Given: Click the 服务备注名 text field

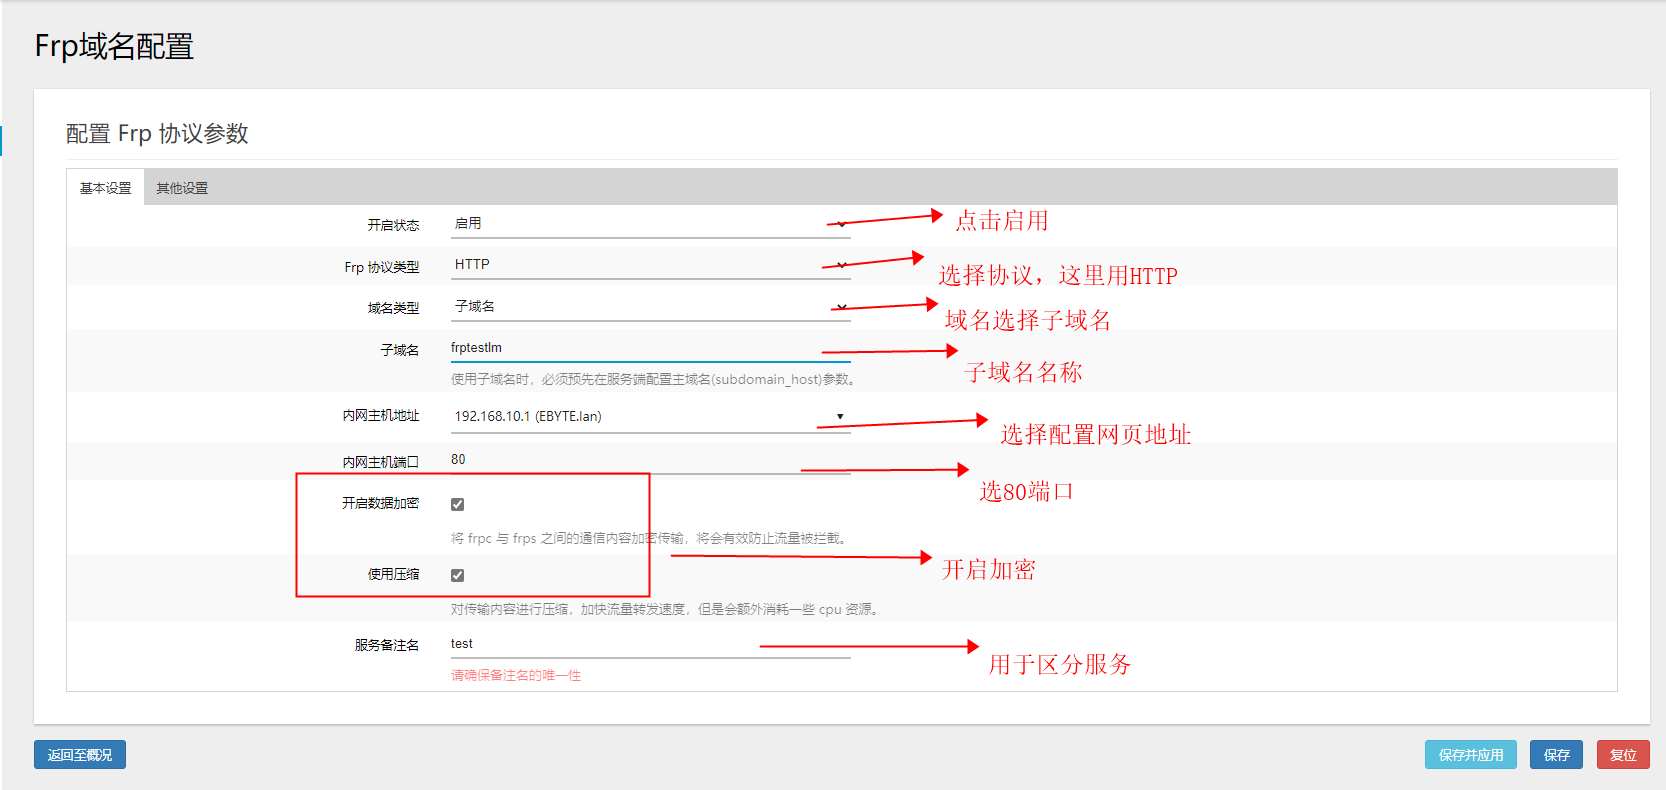Looking at the screenshot, I should (x=650, y=644).
